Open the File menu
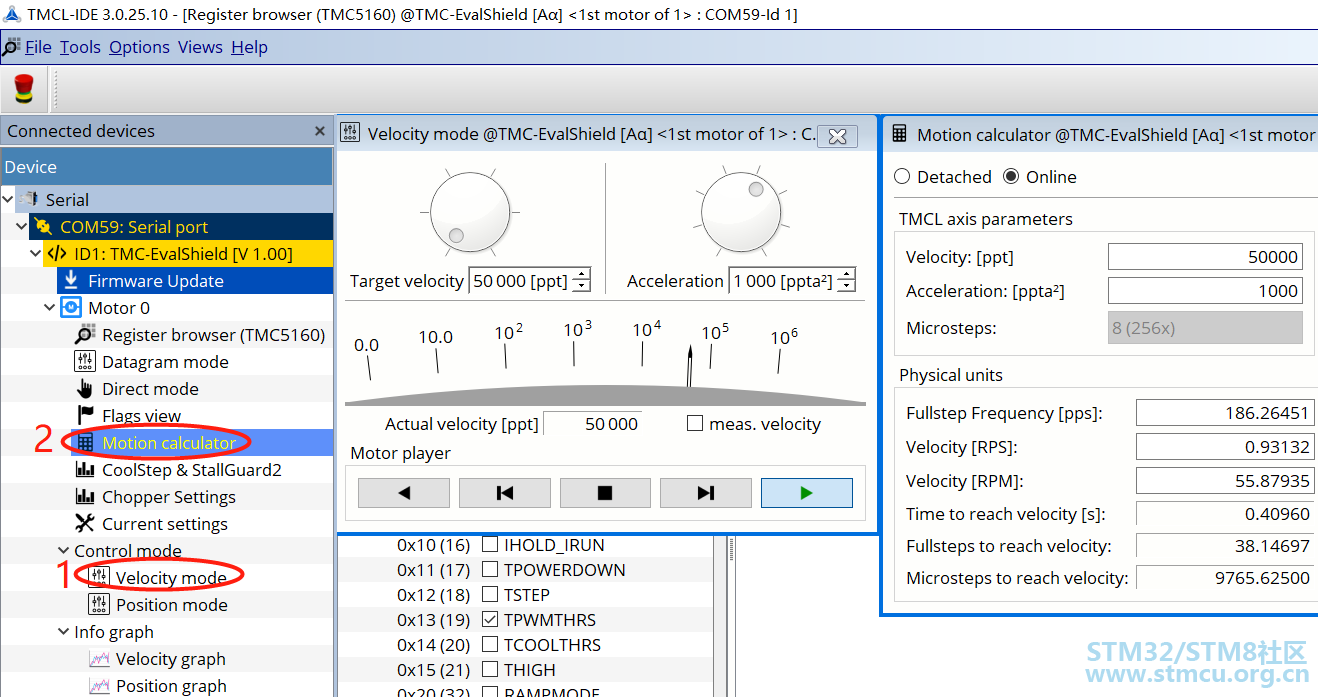 [x=38, y=47]
